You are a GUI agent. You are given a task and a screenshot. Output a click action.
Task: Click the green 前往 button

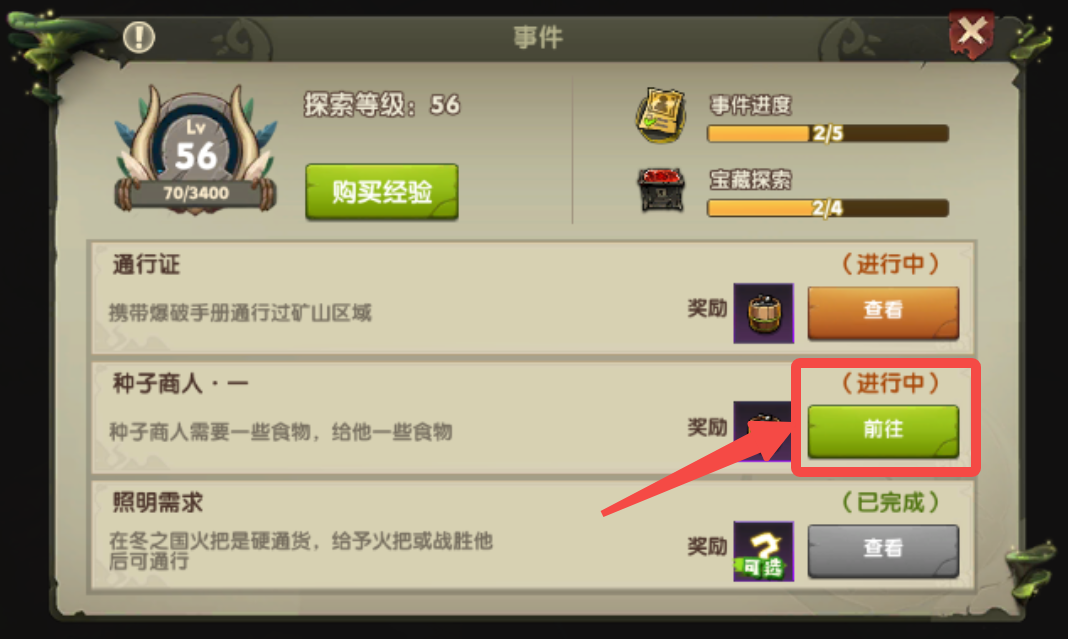[x=883, y=431]
